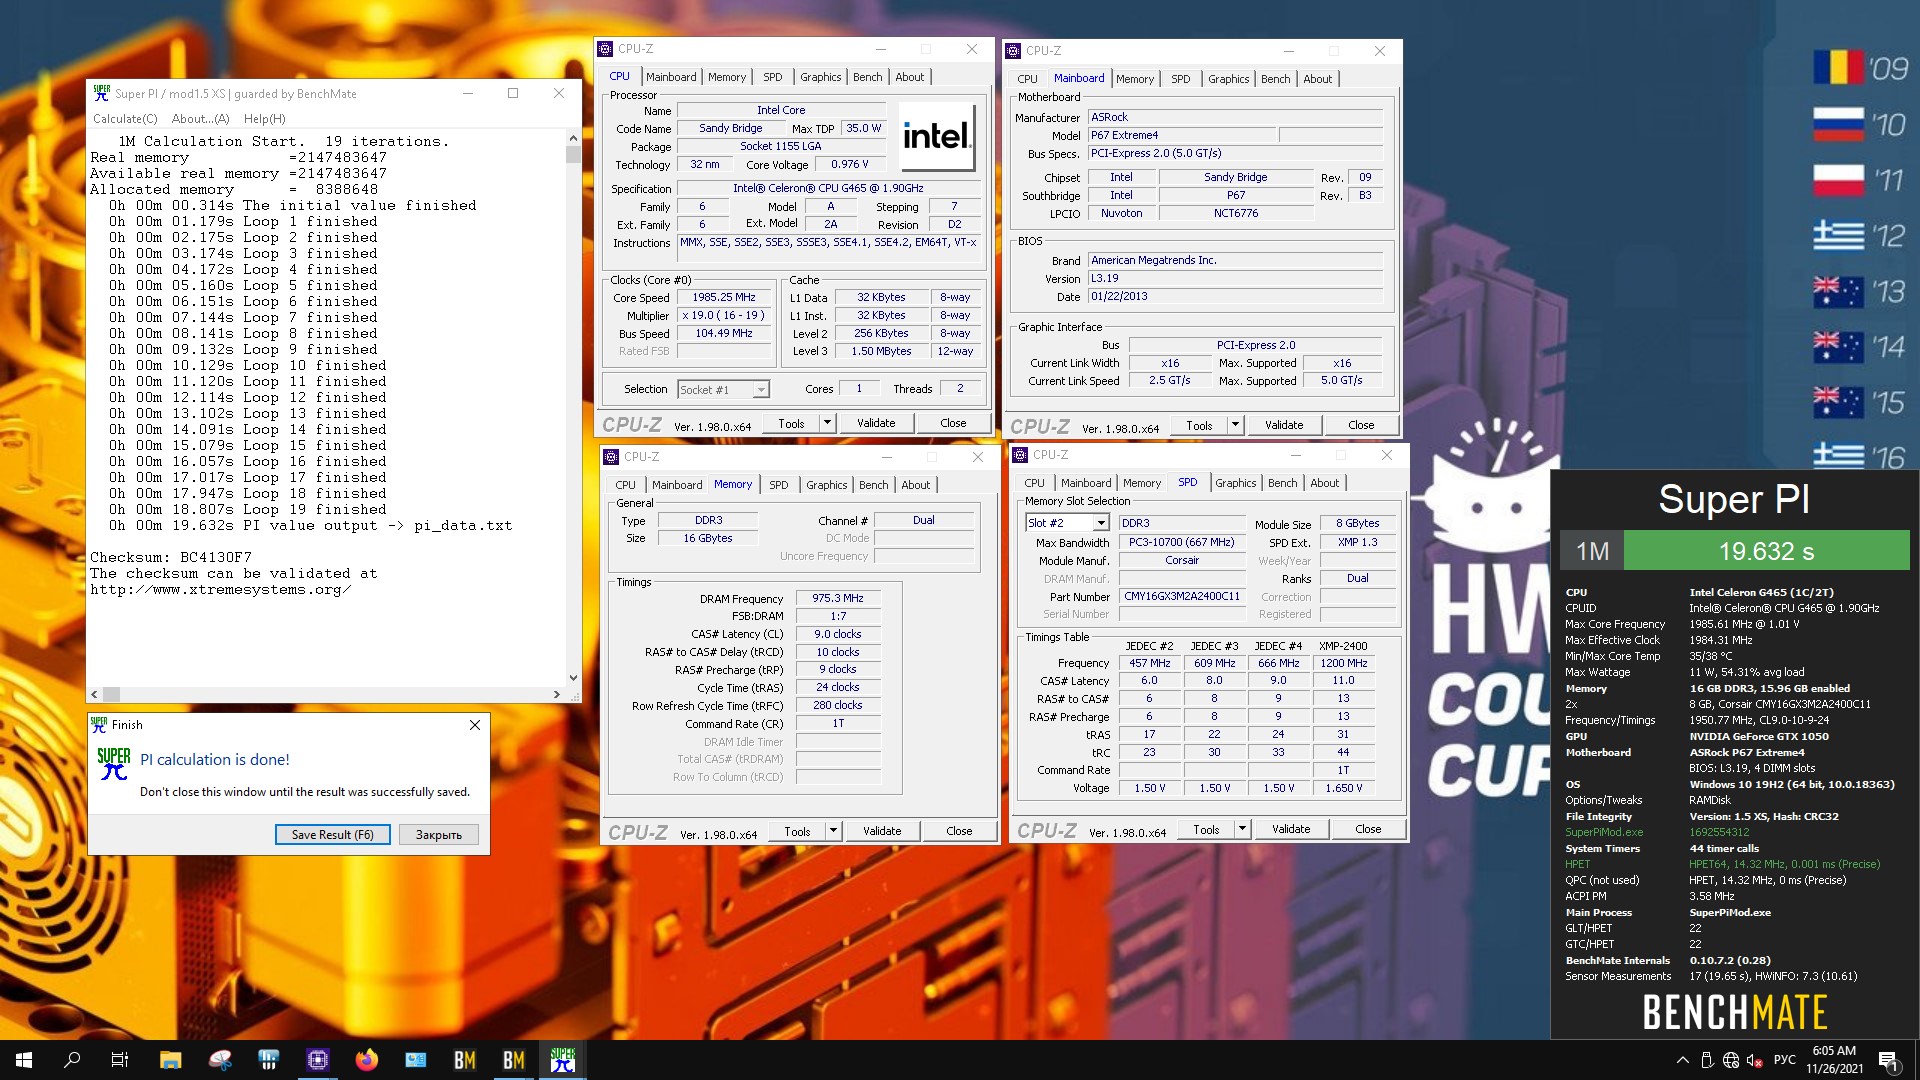Click Close in CPU-Z Mainboard window
Image resolution: width=1920 pixels, height=1080 pixels.
pyautogui.click(x=1361, y=425)
